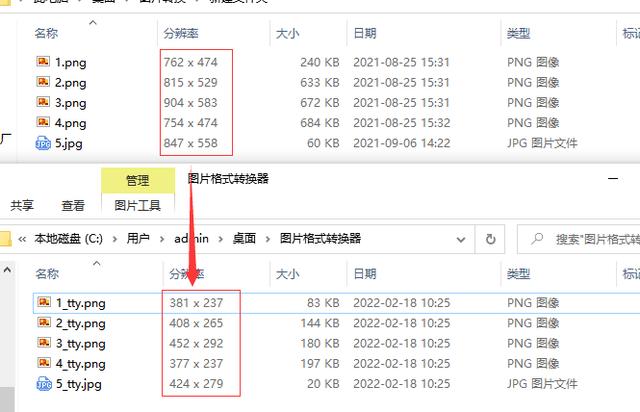
Task: Click the 4_tty.png file icon
Action: 44,363
